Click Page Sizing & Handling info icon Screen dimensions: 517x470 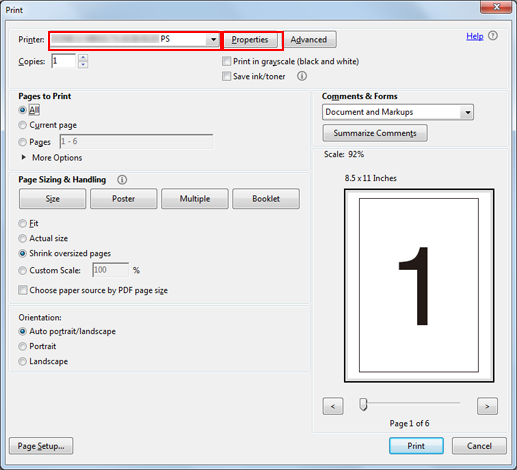pos(122,180)
